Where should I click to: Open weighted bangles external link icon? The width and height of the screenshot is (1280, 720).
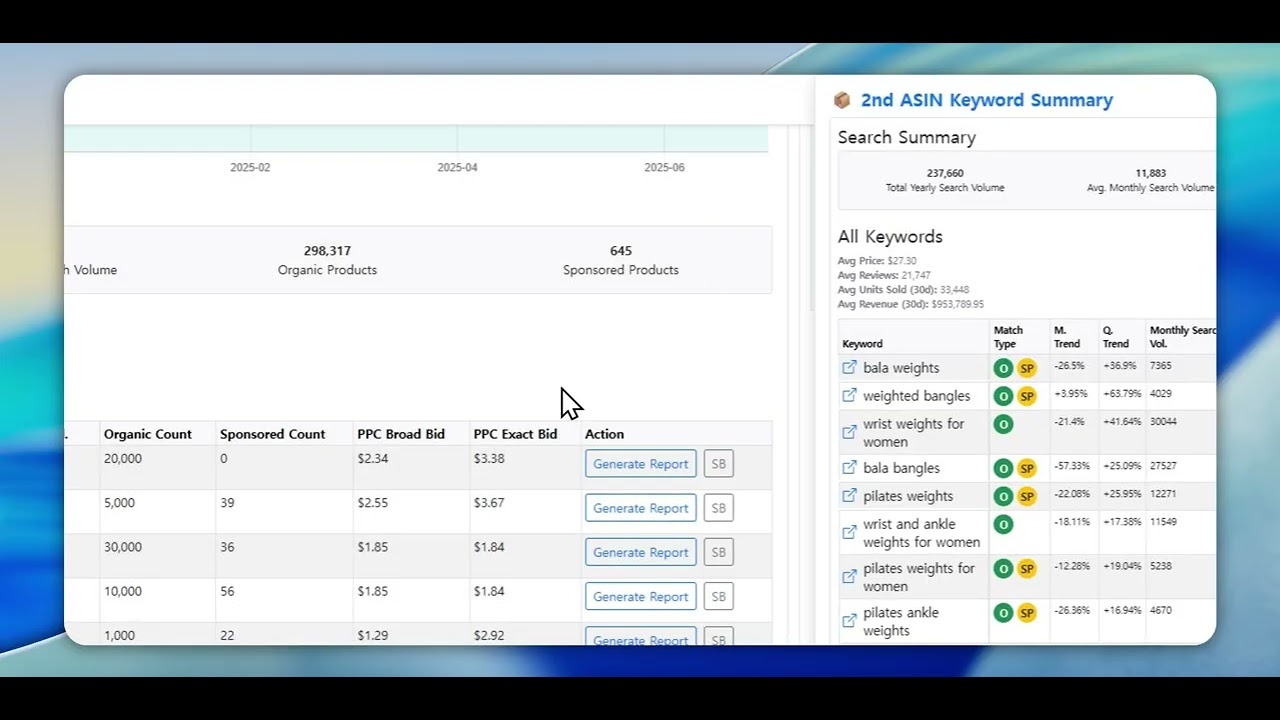(x=849, y=396)
